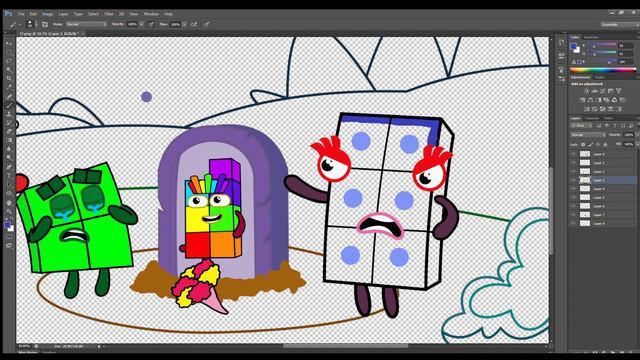Select the Gradient tool
The width and height of the screenshot is (640, 360).
pos(9,140)
